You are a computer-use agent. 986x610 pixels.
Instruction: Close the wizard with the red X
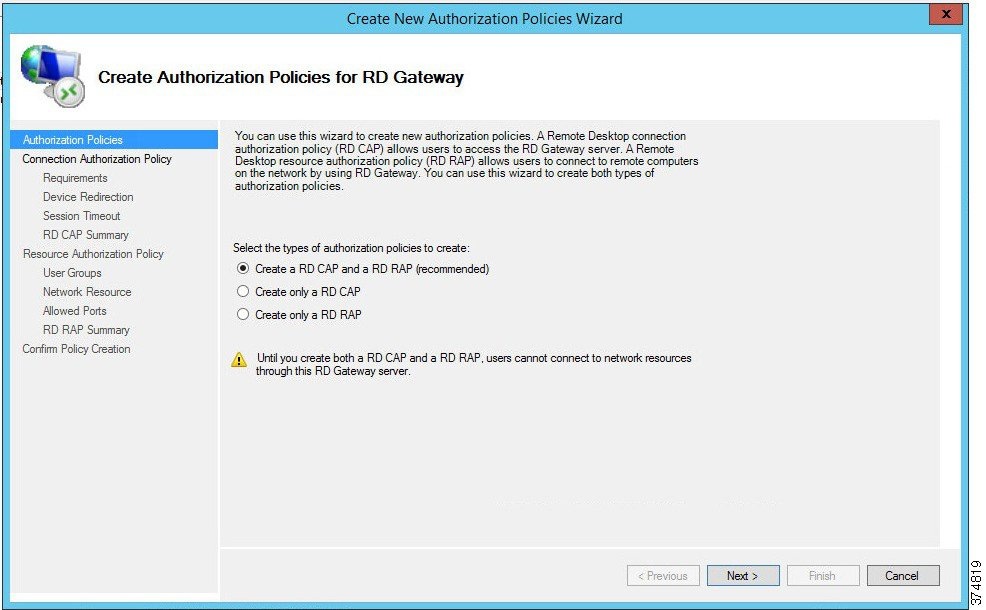945,14
